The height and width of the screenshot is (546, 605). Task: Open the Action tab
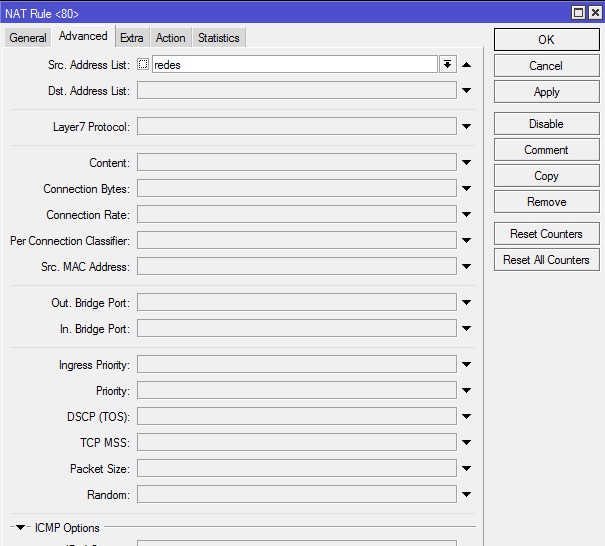(170, 38)
